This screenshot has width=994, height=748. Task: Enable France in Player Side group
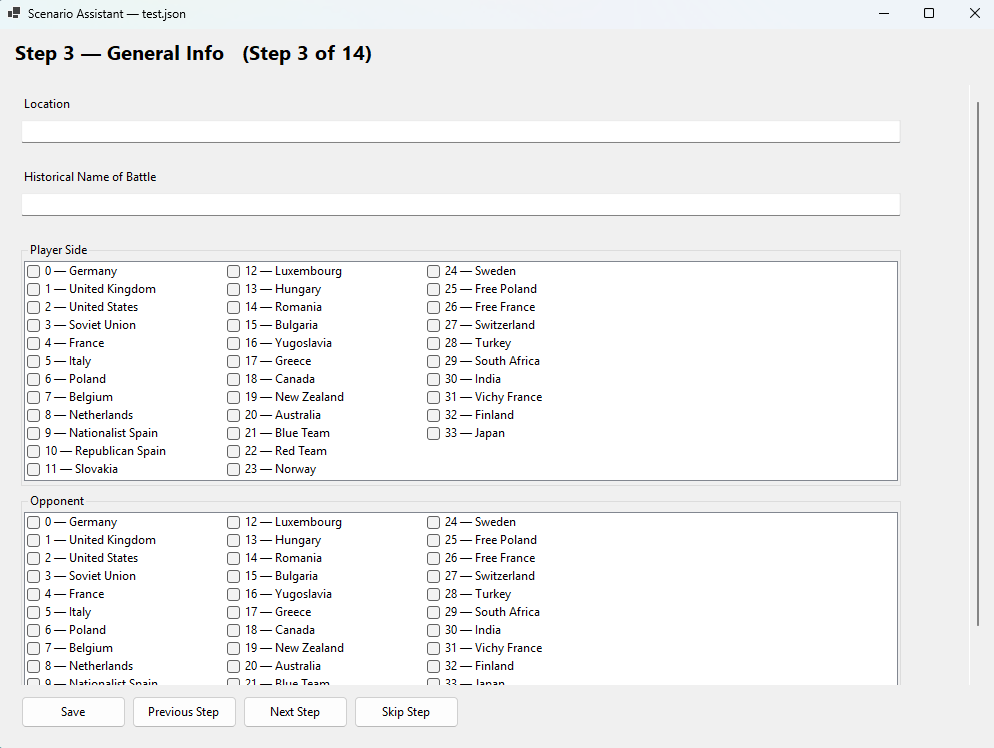point(34,344)
